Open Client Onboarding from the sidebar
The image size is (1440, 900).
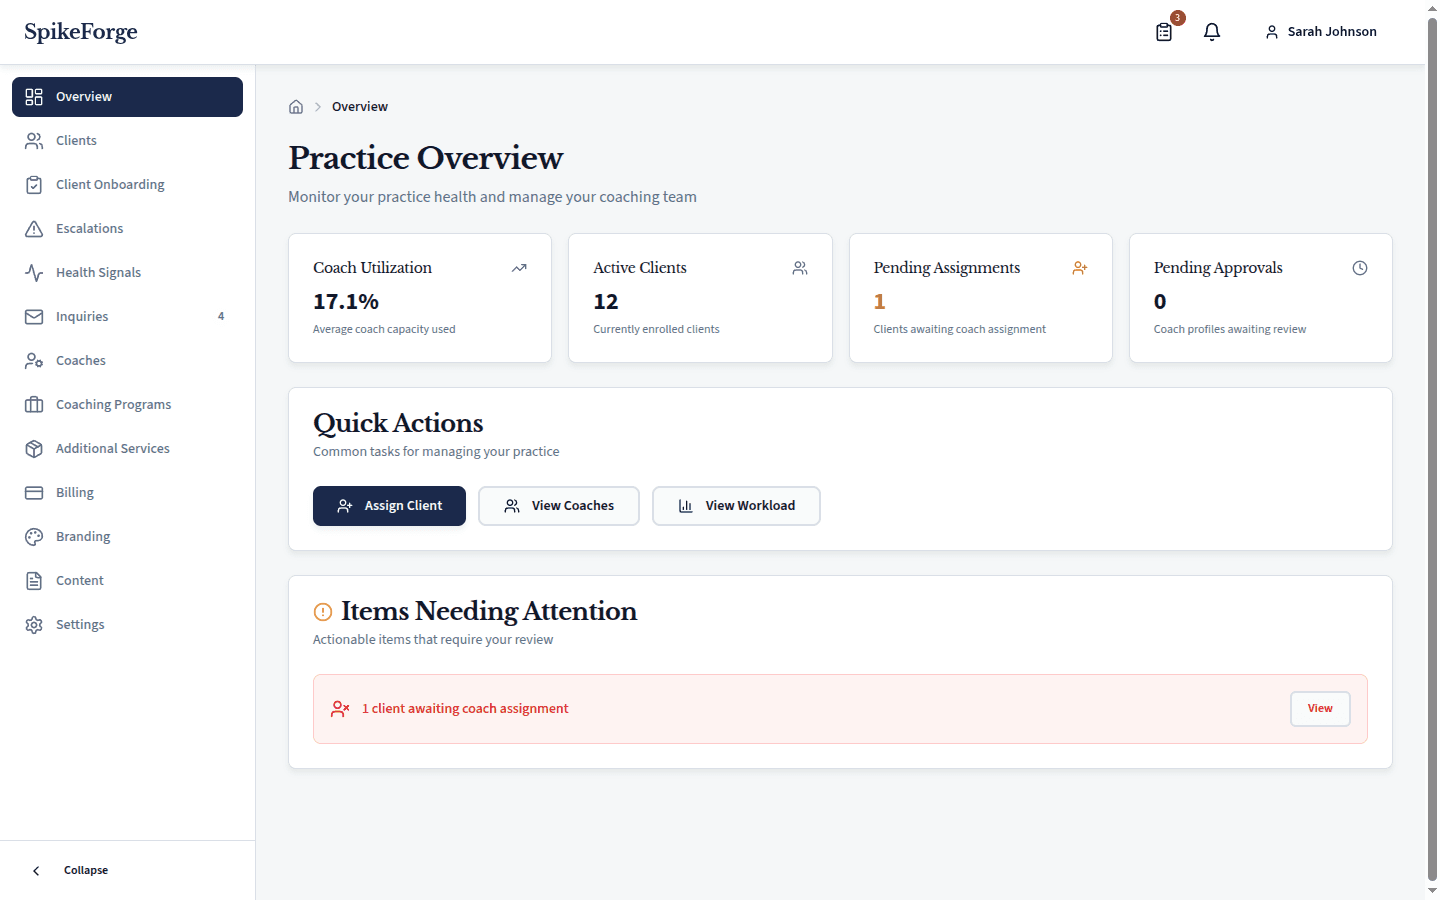(110, 184)
